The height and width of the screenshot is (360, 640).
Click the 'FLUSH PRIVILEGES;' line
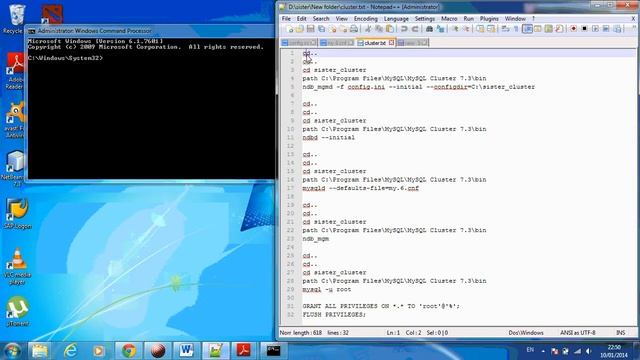click(x=334, y=315)
